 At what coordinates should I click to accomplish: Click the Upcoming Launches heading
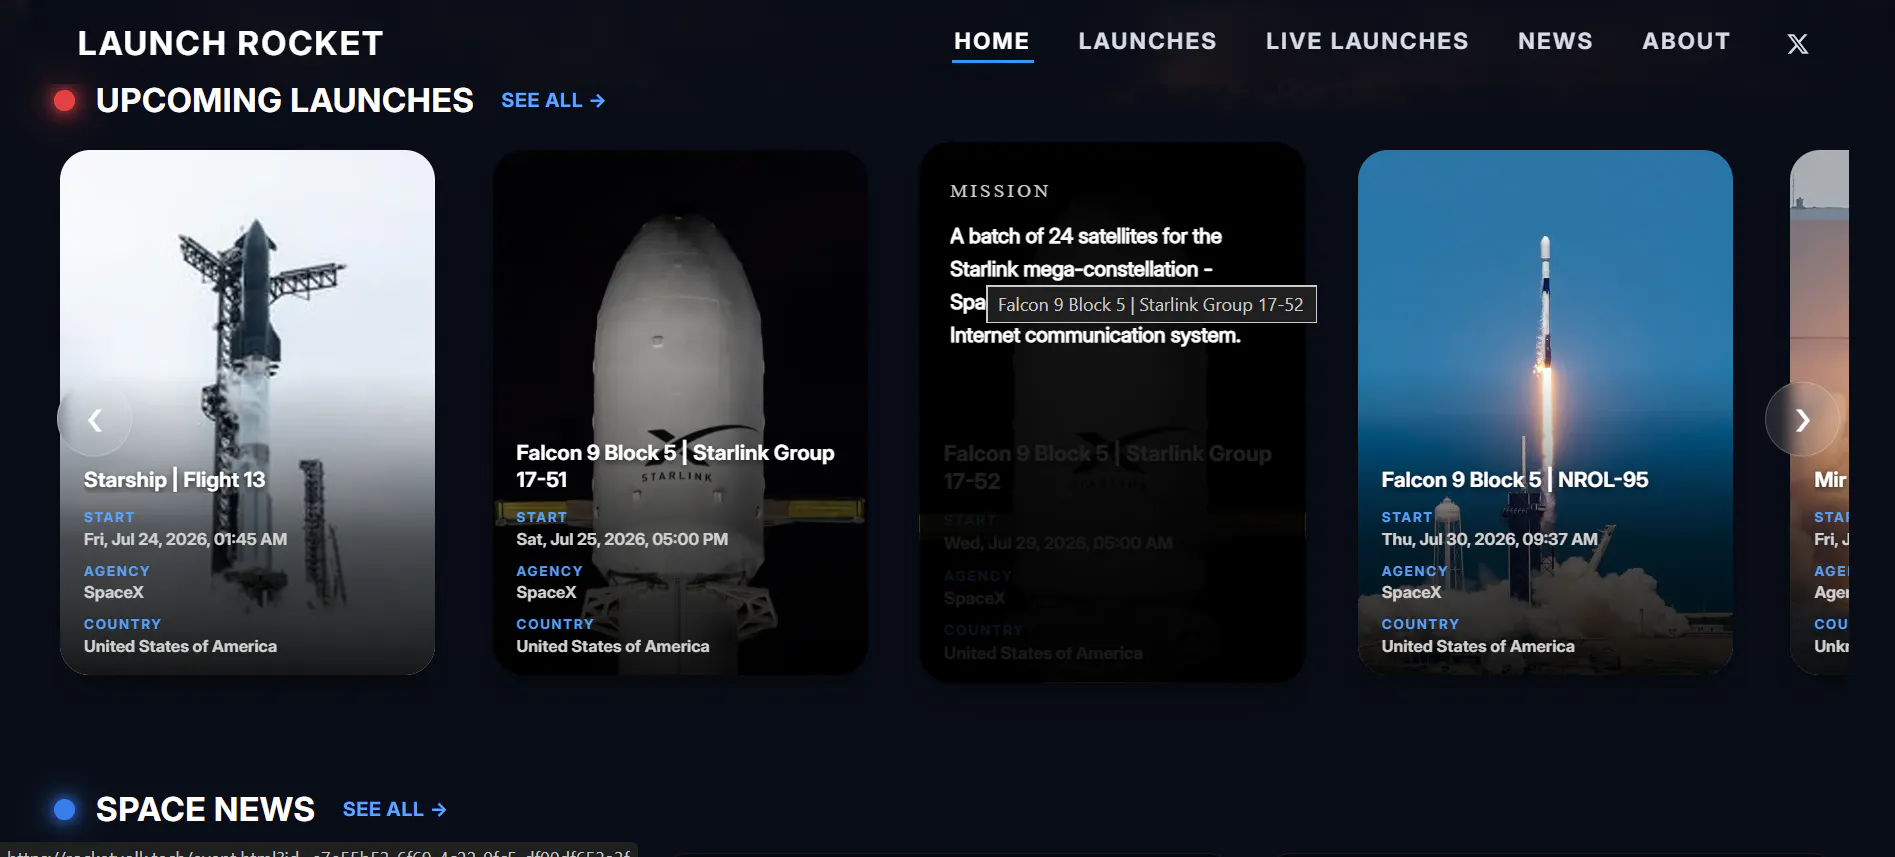coord(285,100)
